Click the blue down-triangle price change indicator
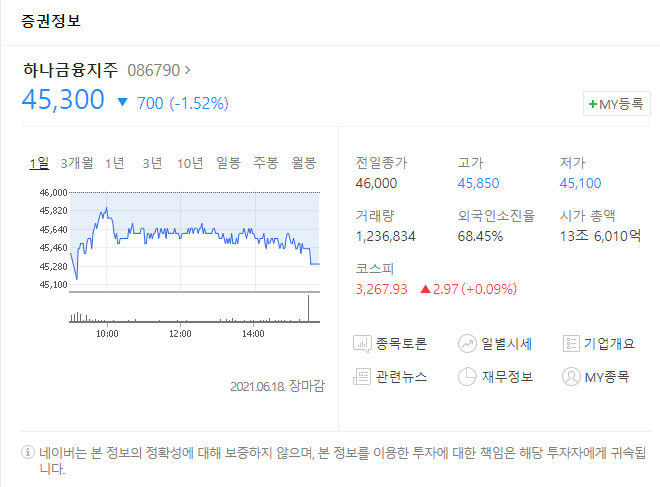 (x=122, y=102)
